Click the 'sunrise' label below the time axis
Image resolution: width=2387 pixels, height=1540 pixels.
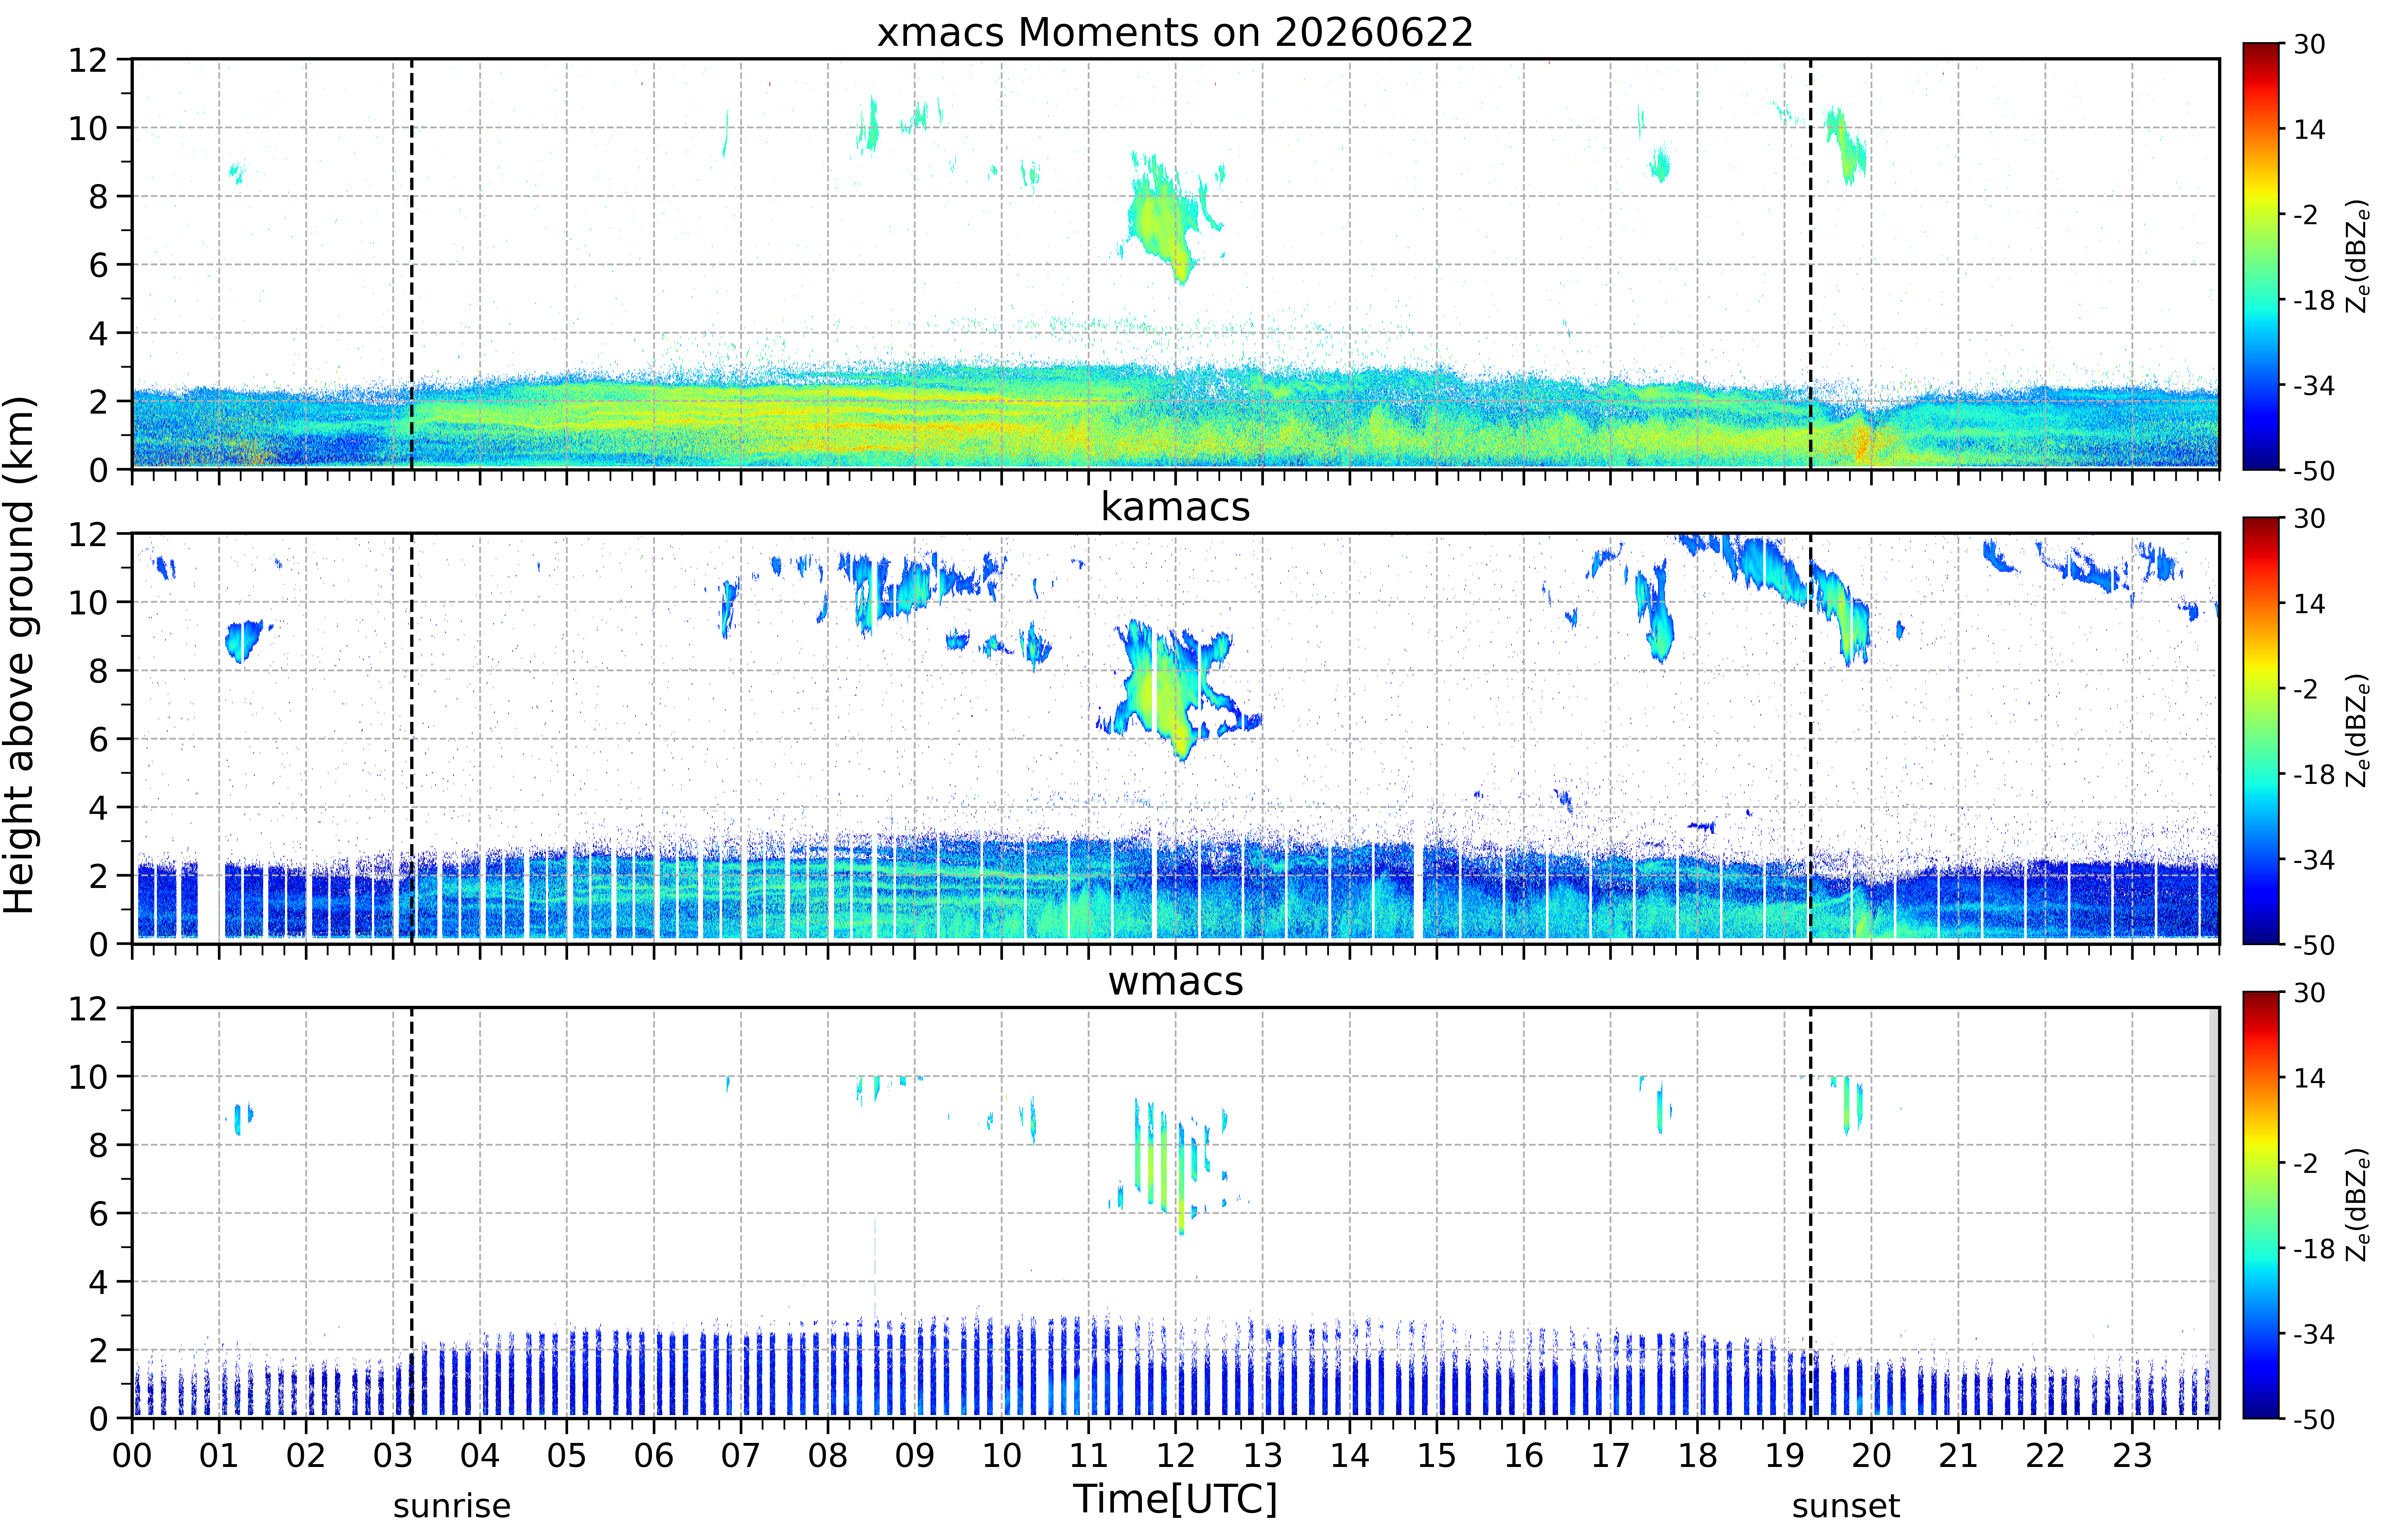point(452,1506)
